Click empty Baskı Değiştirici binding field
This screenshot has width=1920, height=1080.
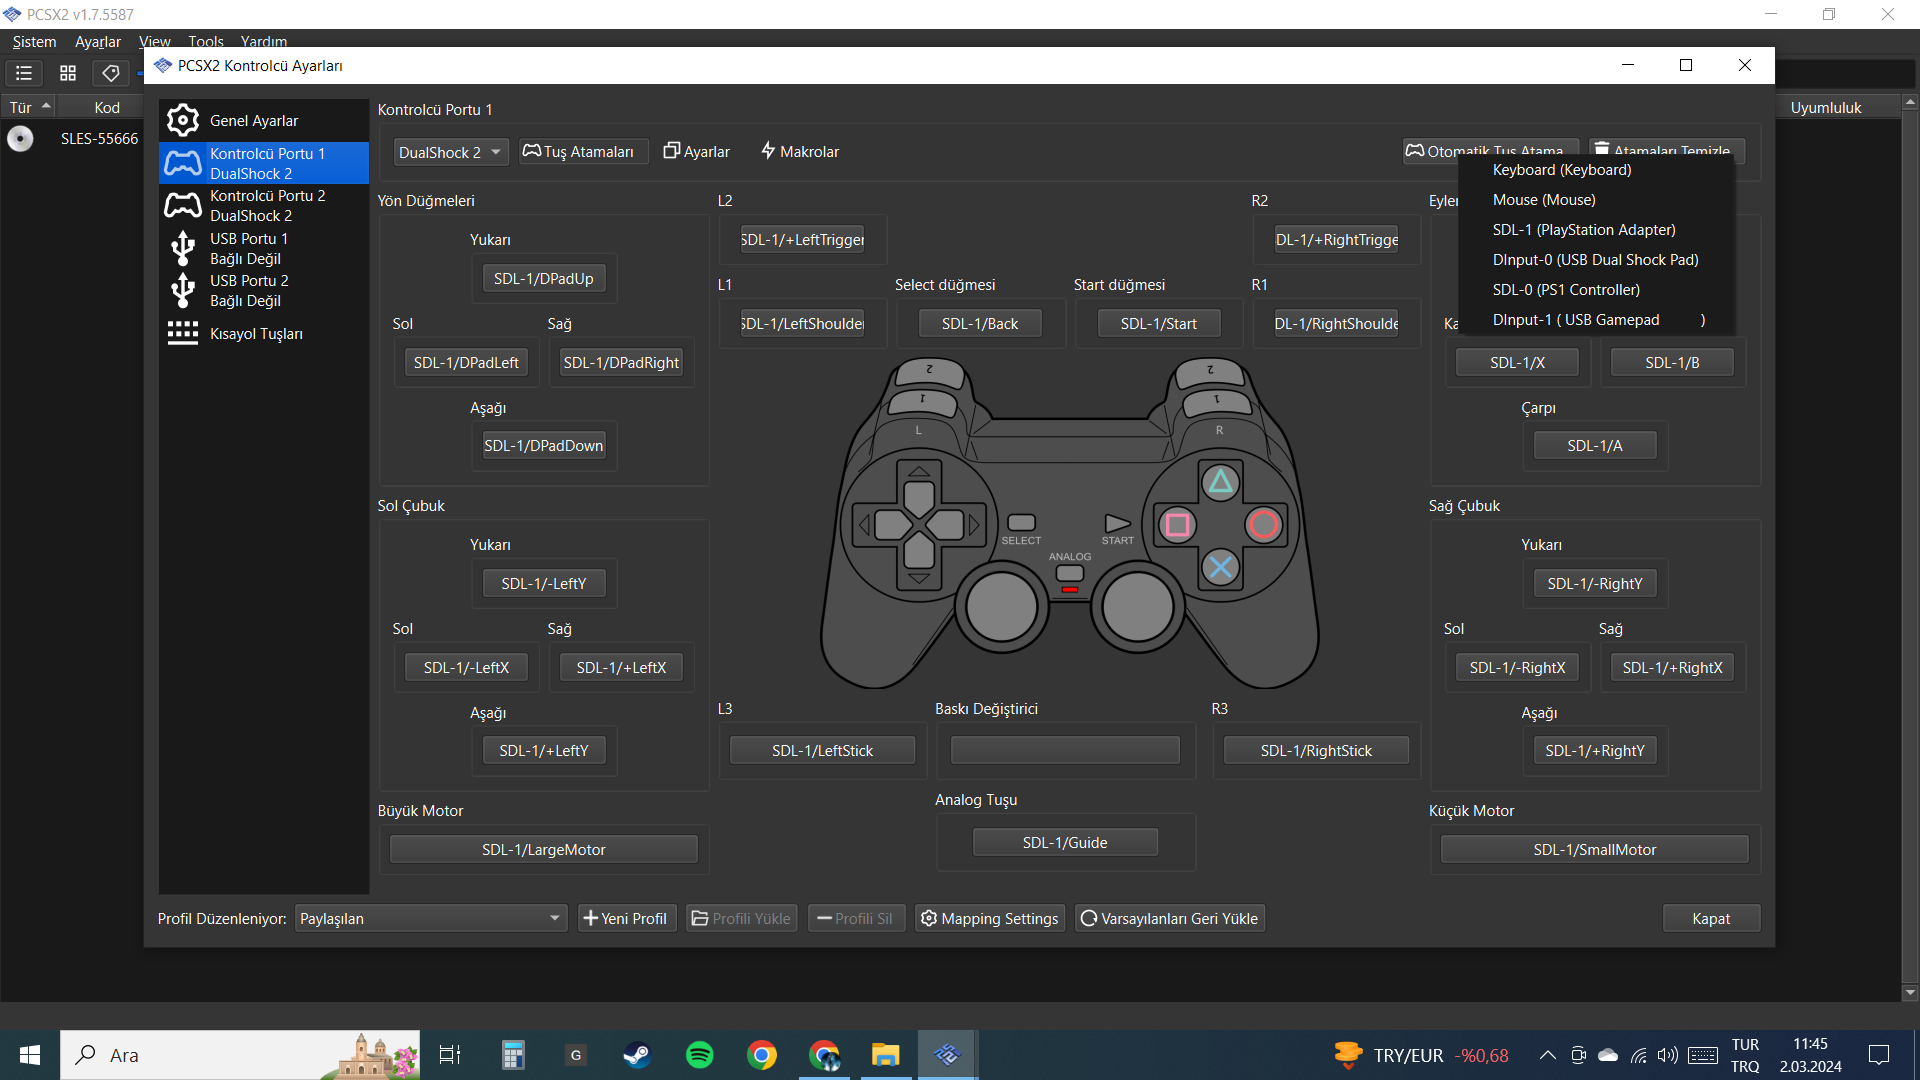tap(1065, 750)
